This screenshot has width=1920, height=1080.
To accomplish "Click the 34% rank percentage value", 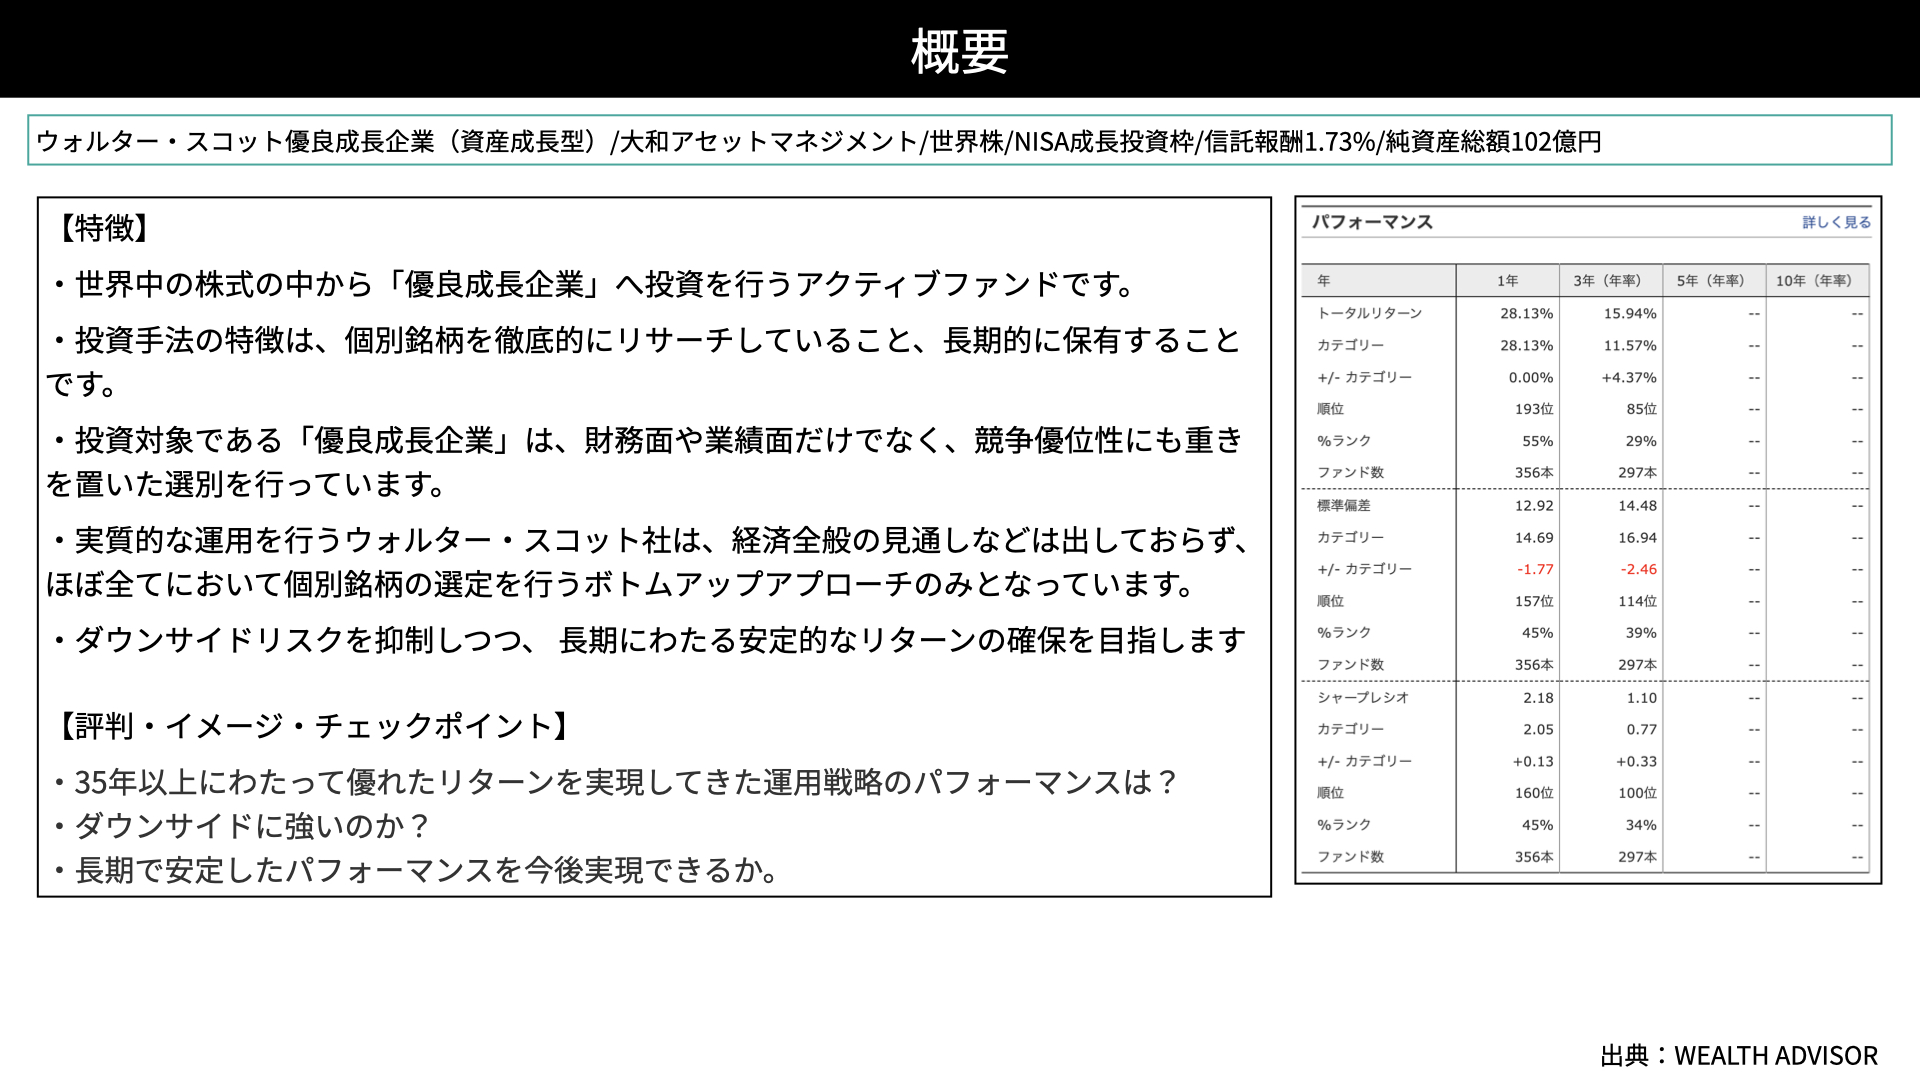I will pyautogui.click(x=1641, y=825).
